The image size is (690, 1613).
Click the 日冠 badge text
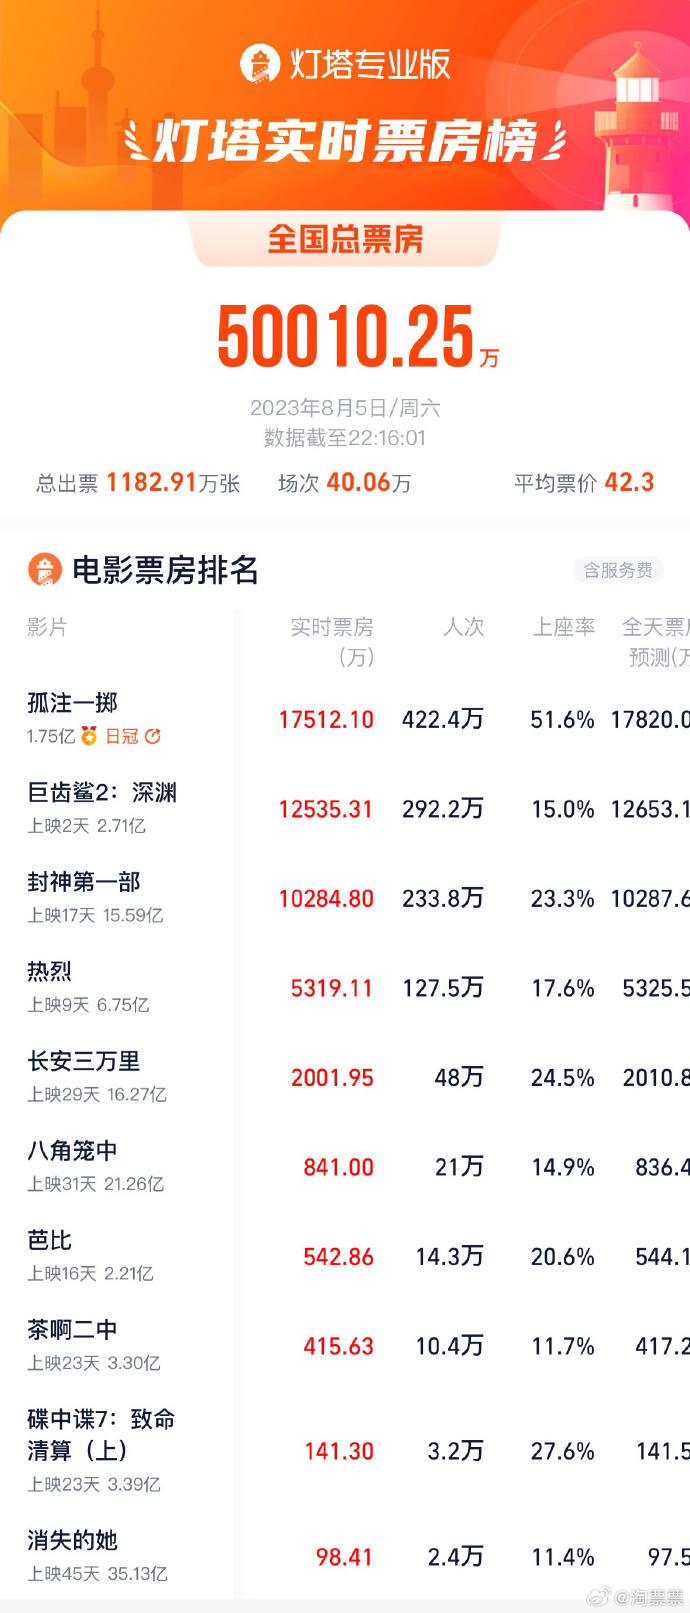tap(122, 736)
